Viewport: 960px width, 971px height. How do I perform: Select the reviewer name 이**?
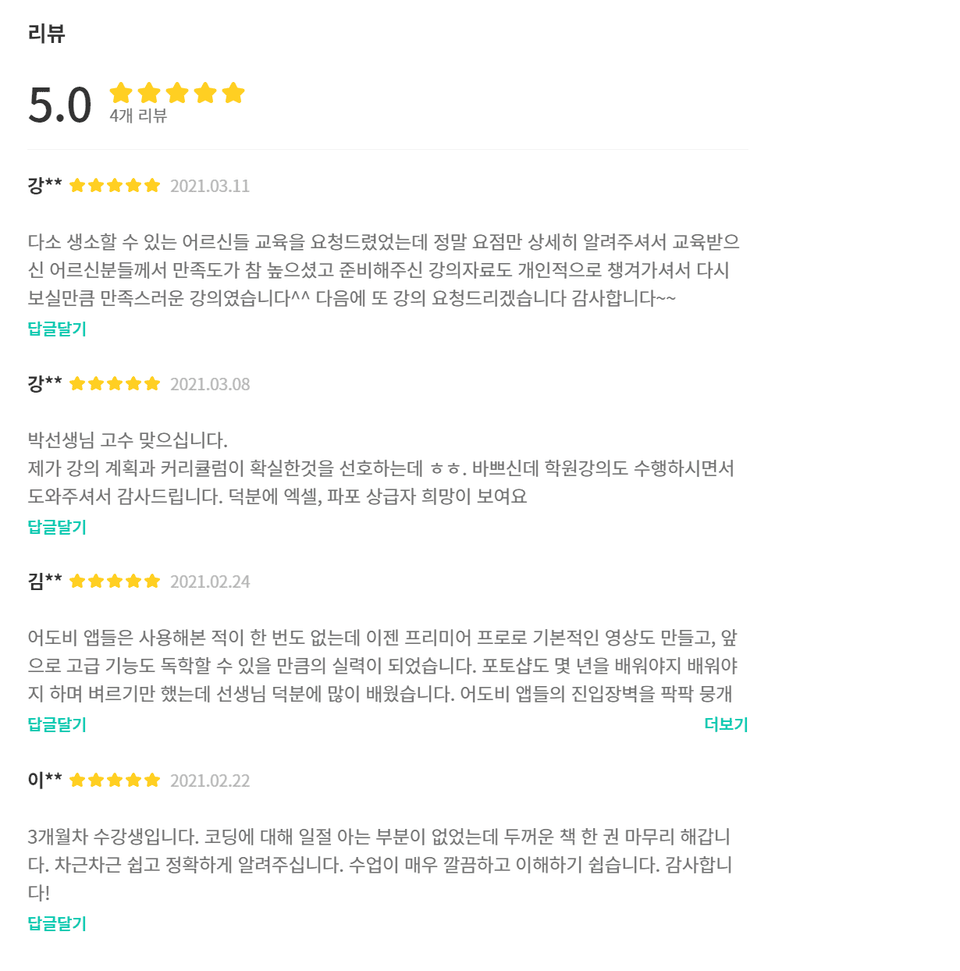pyautogui.click(x=45, y=780)
